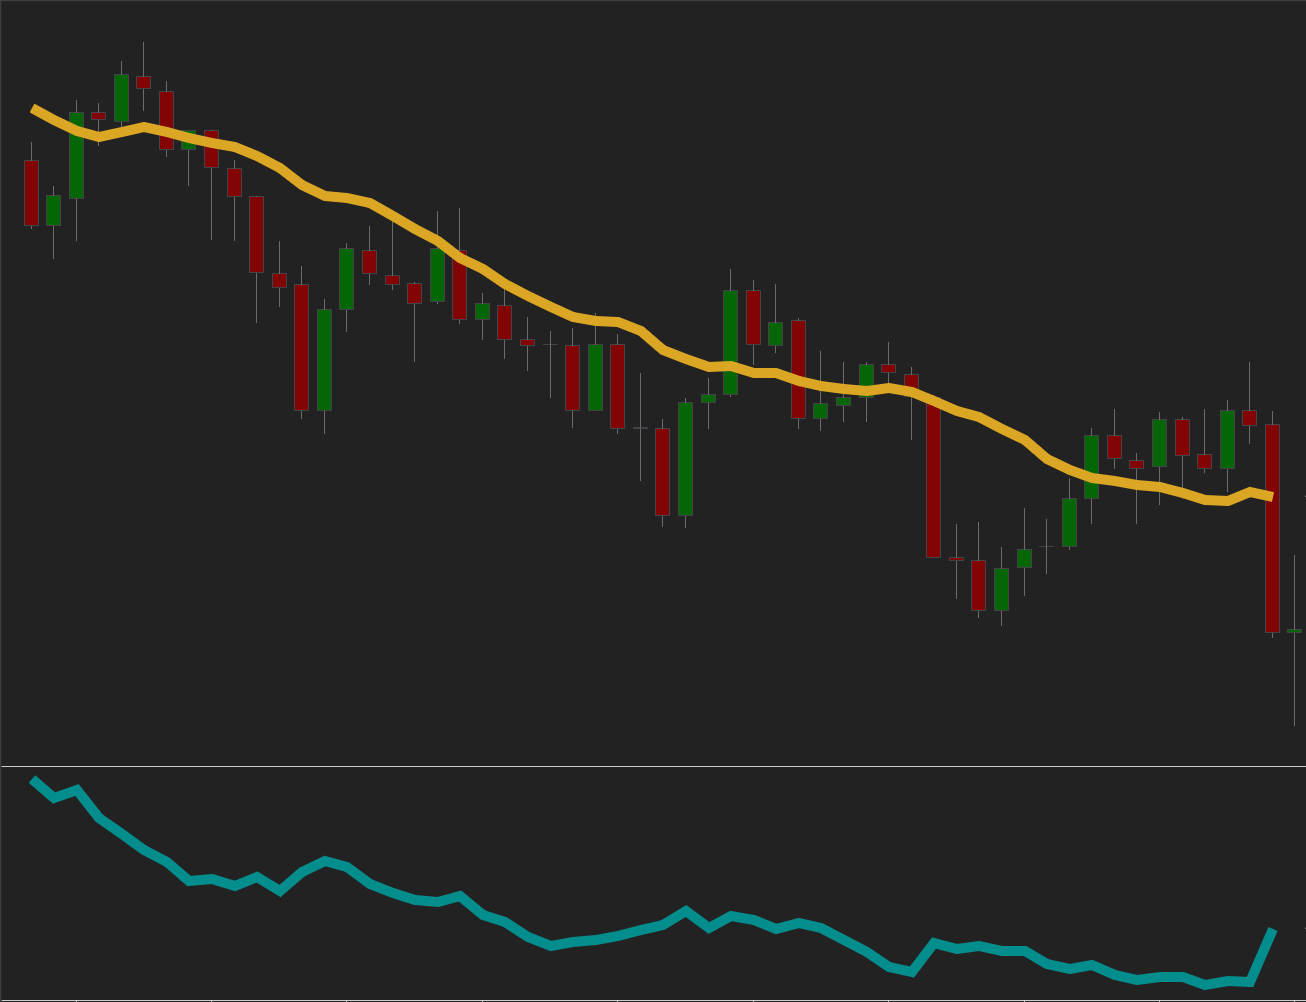Click the tall green candle near chart center

(684, 460)
